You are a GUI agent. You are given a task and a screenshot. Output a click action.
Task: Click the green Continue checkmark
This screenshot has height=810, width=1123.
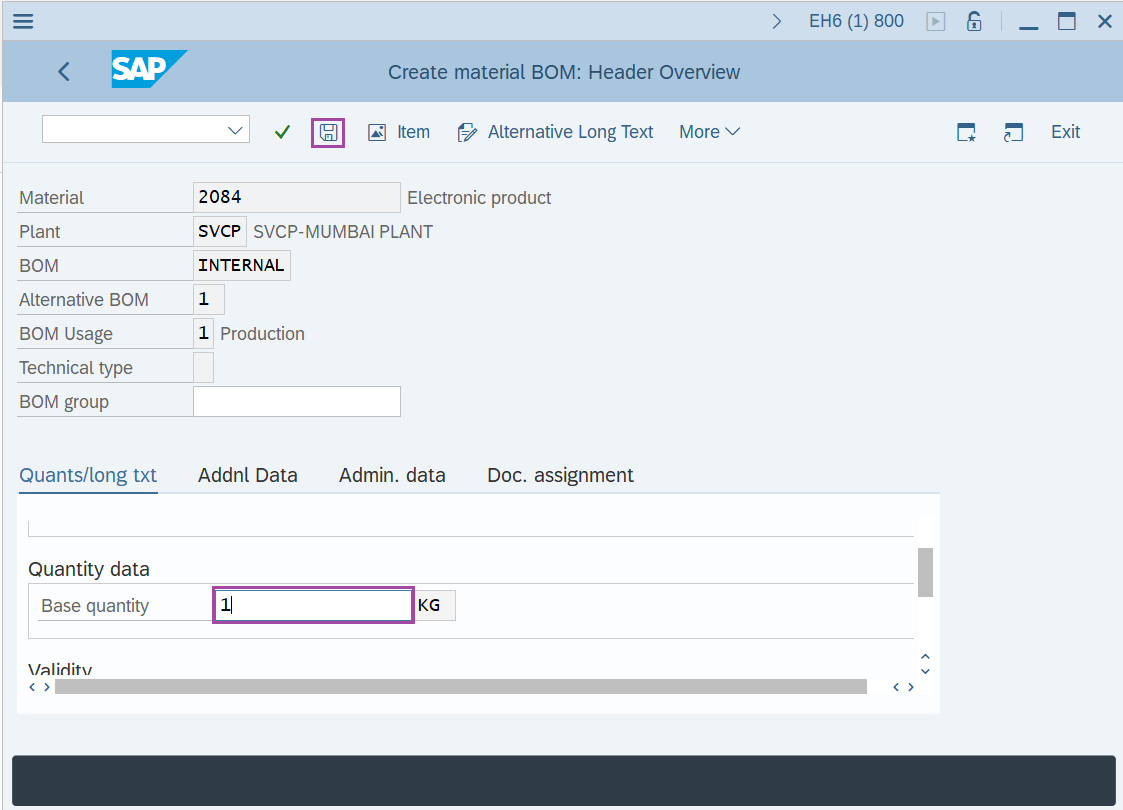pos(281,131)
